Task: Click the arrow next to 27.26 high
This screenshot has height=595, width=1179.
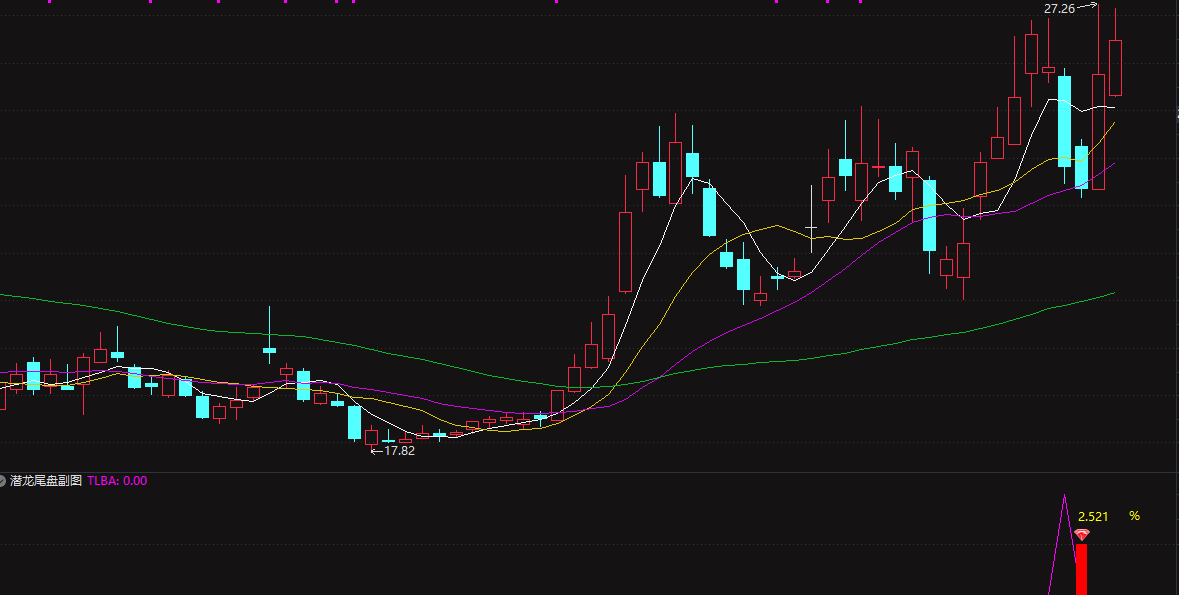Action: tap(1087, 8)
